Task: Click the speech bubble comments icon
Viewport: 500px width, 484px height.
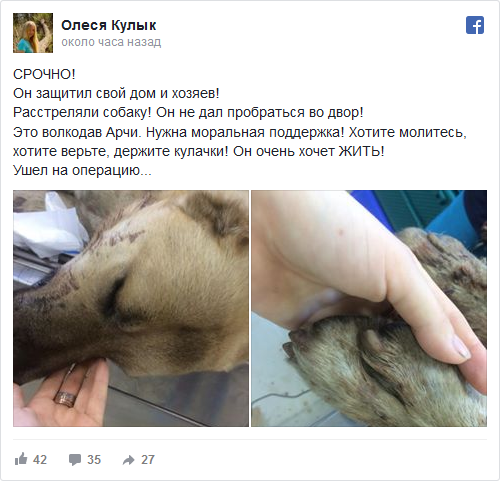Action: (x=75, y=459)
